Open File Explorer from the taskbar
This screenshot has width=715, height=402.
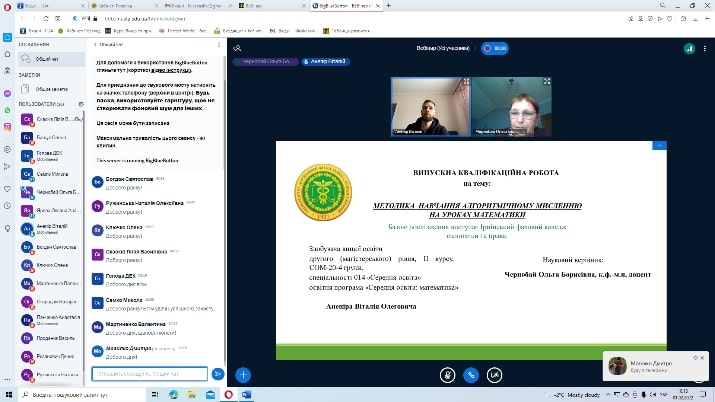(192, 395)
